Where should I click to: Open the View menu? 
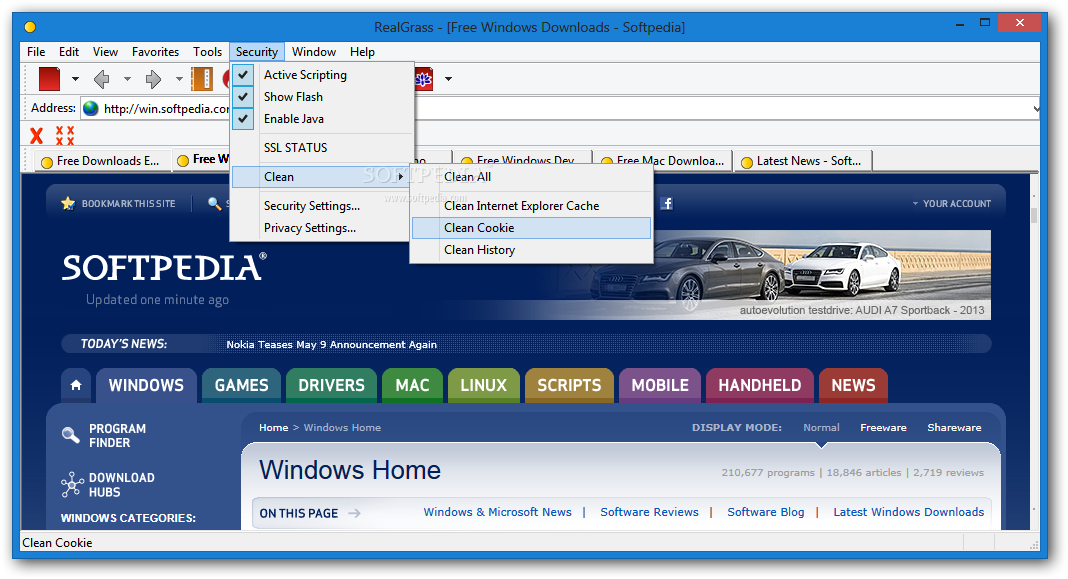click(106, 52)
